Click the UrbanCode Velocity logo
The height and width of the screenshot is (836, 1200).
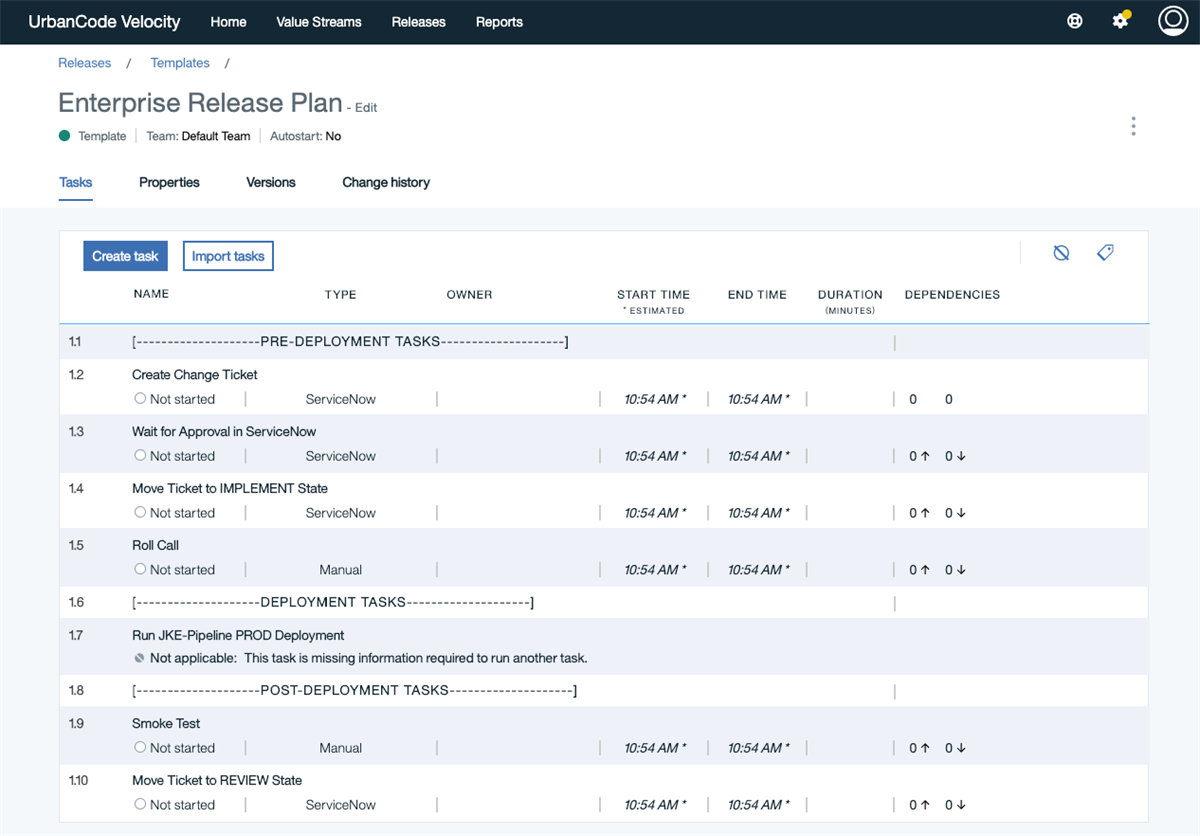(103, 21)
